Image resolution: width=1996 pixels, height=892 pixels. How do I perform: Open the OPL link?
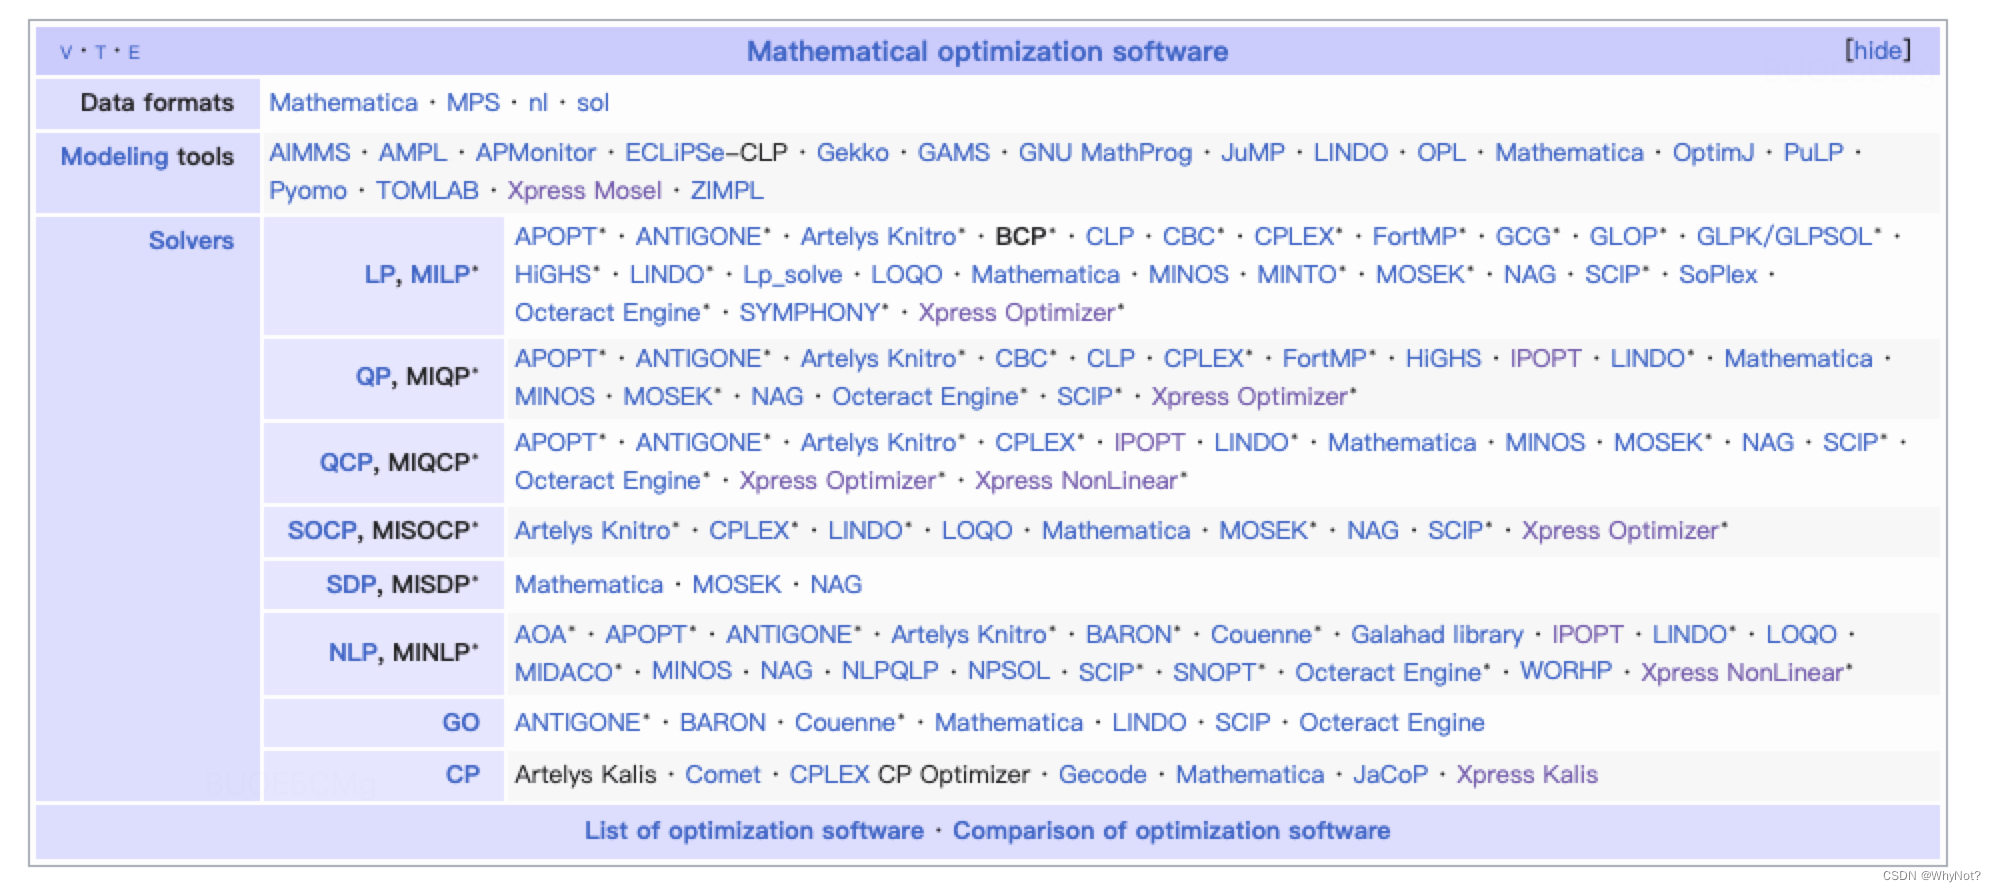[x=1441, y=153]
